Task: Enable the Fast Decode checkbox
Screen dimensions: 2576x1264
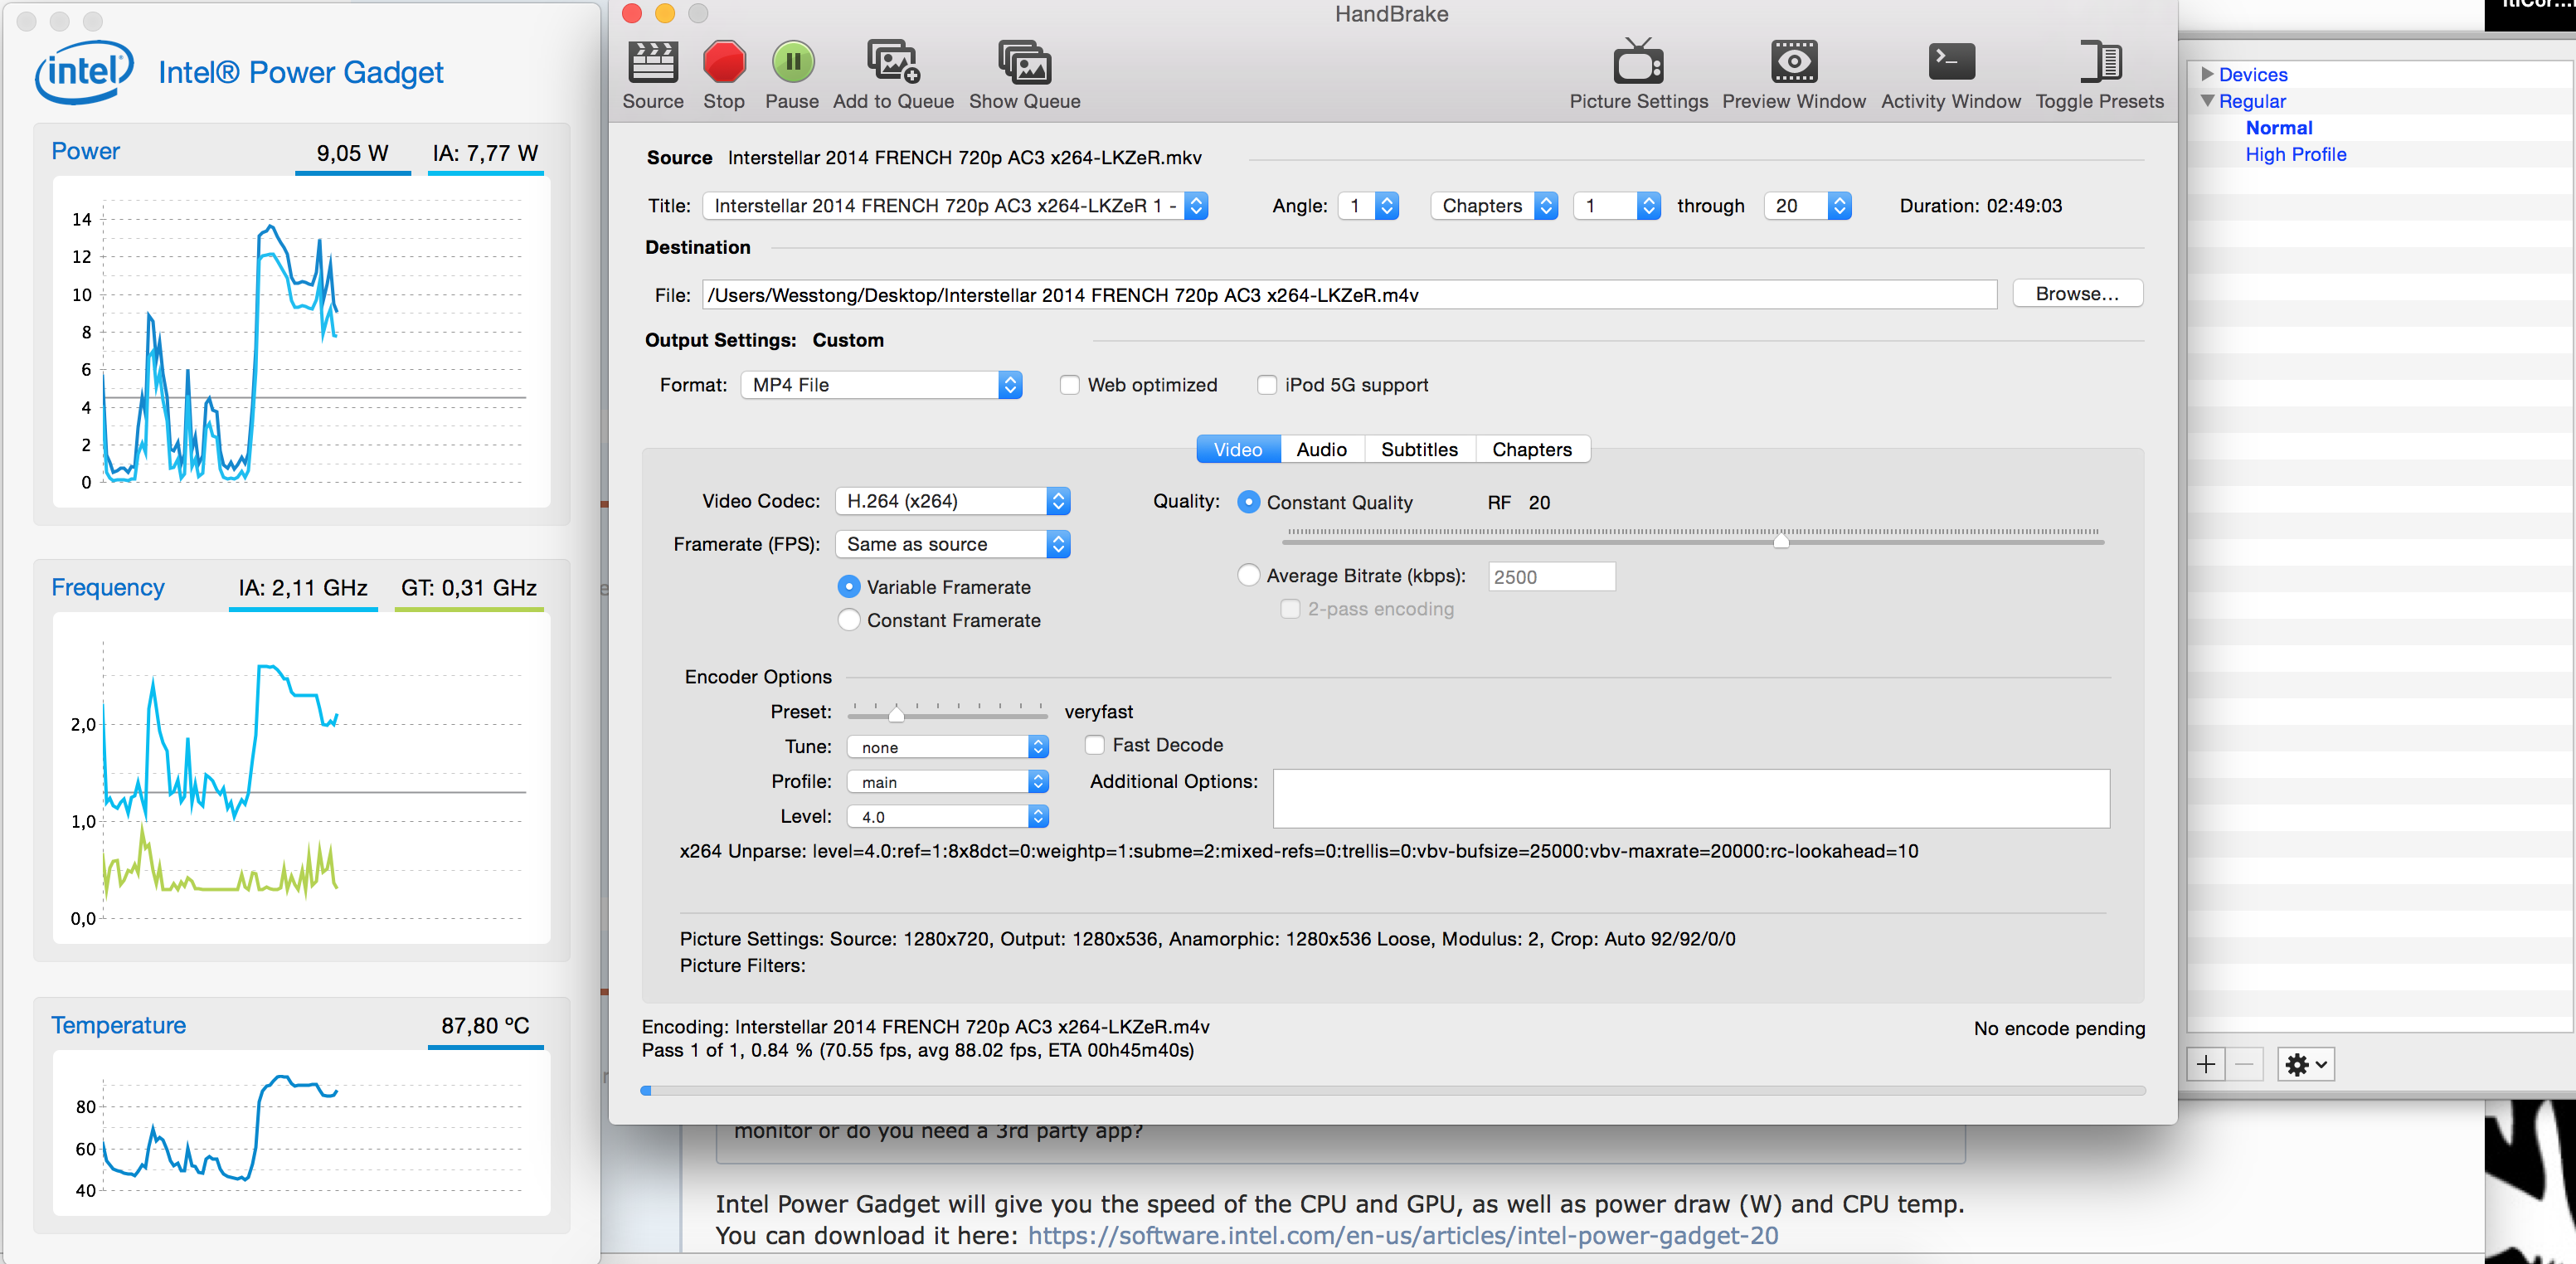Action: (x=1095, y=745)
